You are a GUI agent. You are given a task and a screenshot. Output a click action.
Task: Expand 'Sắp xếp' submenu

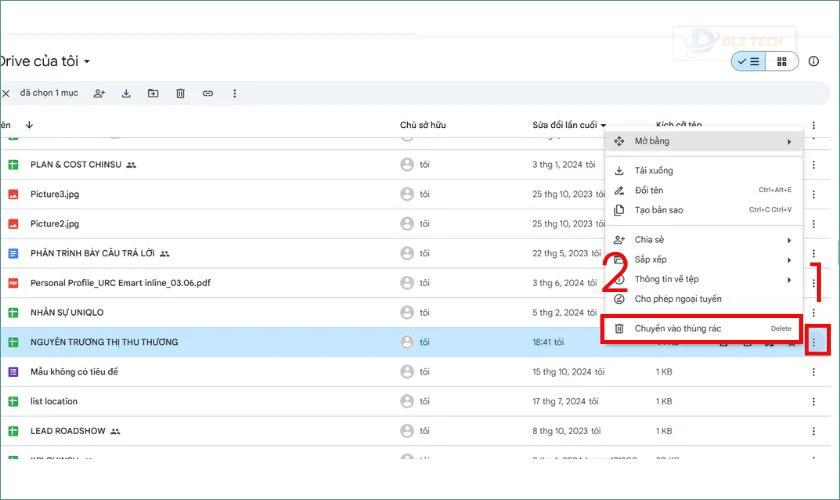point(704,259)
